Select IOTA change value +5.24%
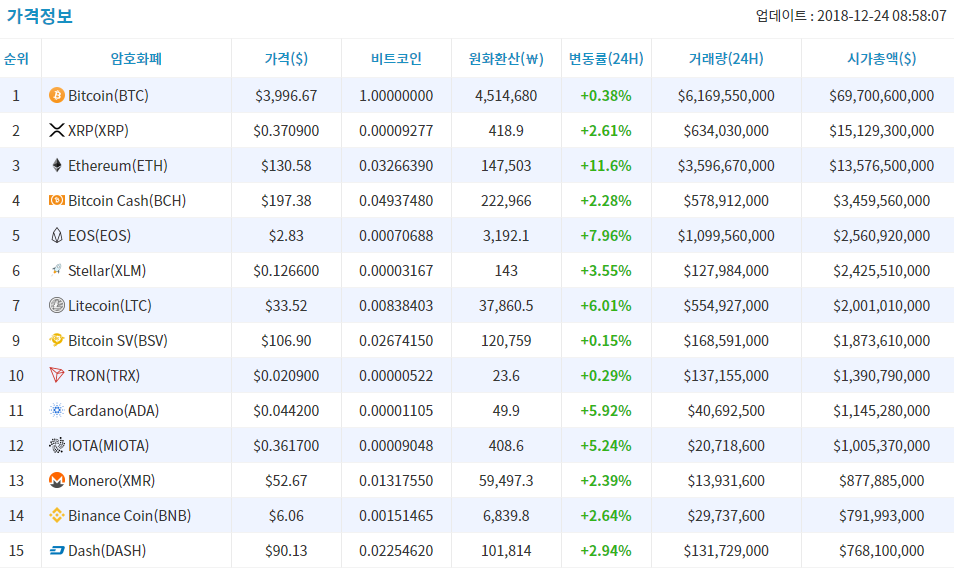The width and height of the screenshot is (954, 568). [606, 445]
